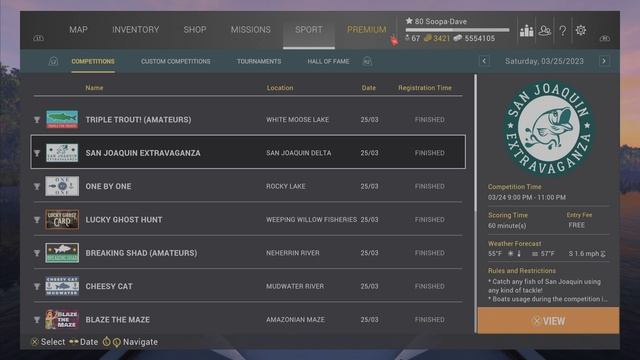640x360 pixels.
Task: Click the Breaking Shad thumbnail
Action: point(62,253)
